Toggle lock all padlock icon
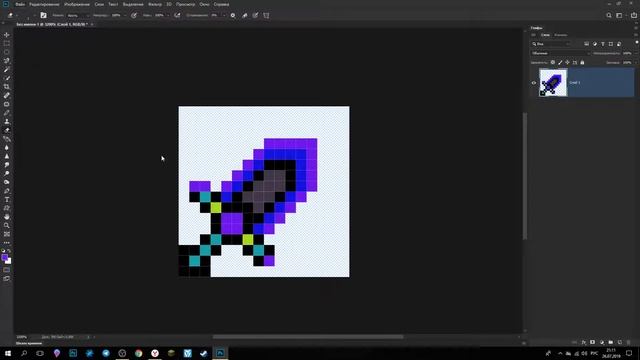The image size is (640, 360). click(x=582, y=62)
